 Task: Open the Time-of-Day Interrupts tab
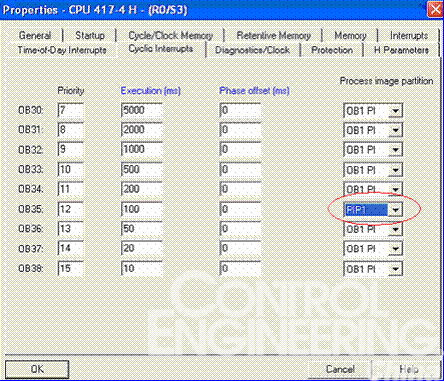coord(62,50)
